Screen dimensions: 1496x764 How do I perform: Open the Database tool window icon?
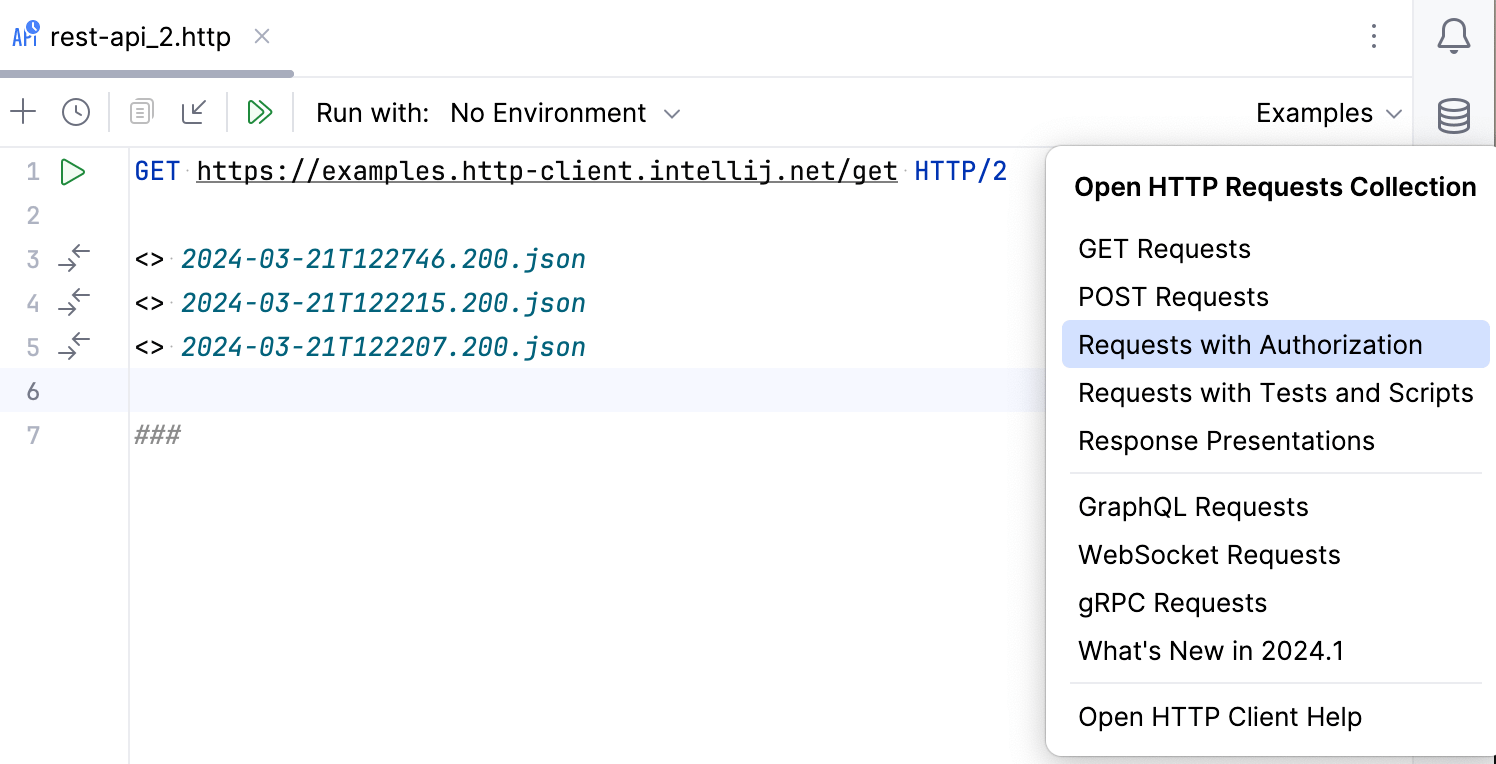tap(1452, 116)
